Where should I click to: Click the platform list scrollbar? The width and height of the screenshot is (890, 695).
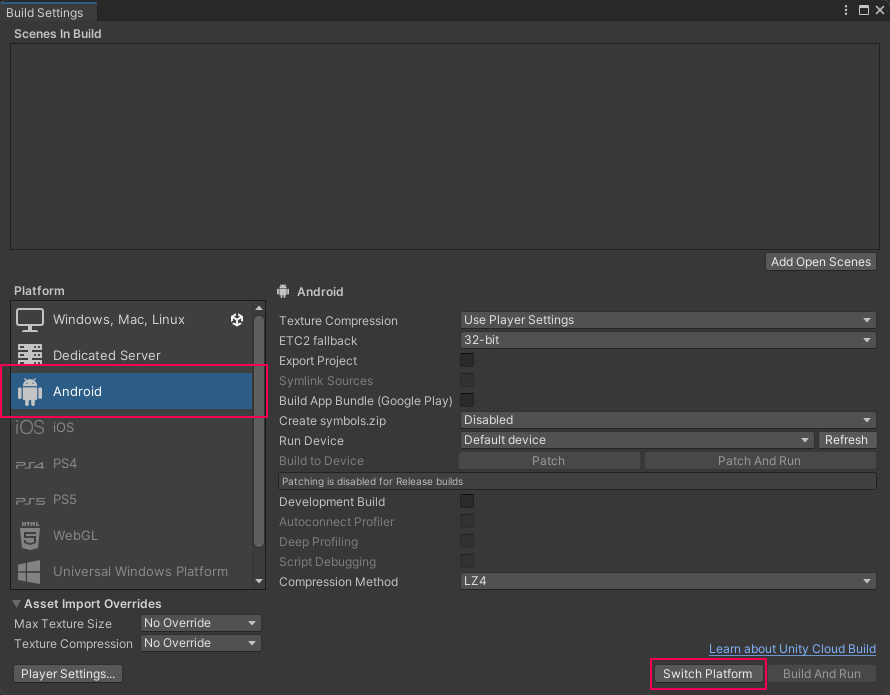pyautogui.click(x=259, y=440)
